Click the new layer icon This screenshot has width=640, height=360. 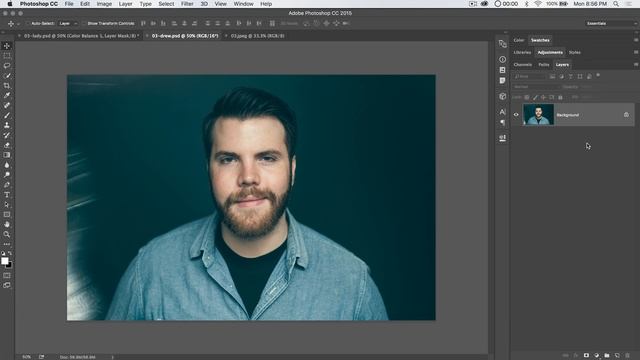point(617,356)
